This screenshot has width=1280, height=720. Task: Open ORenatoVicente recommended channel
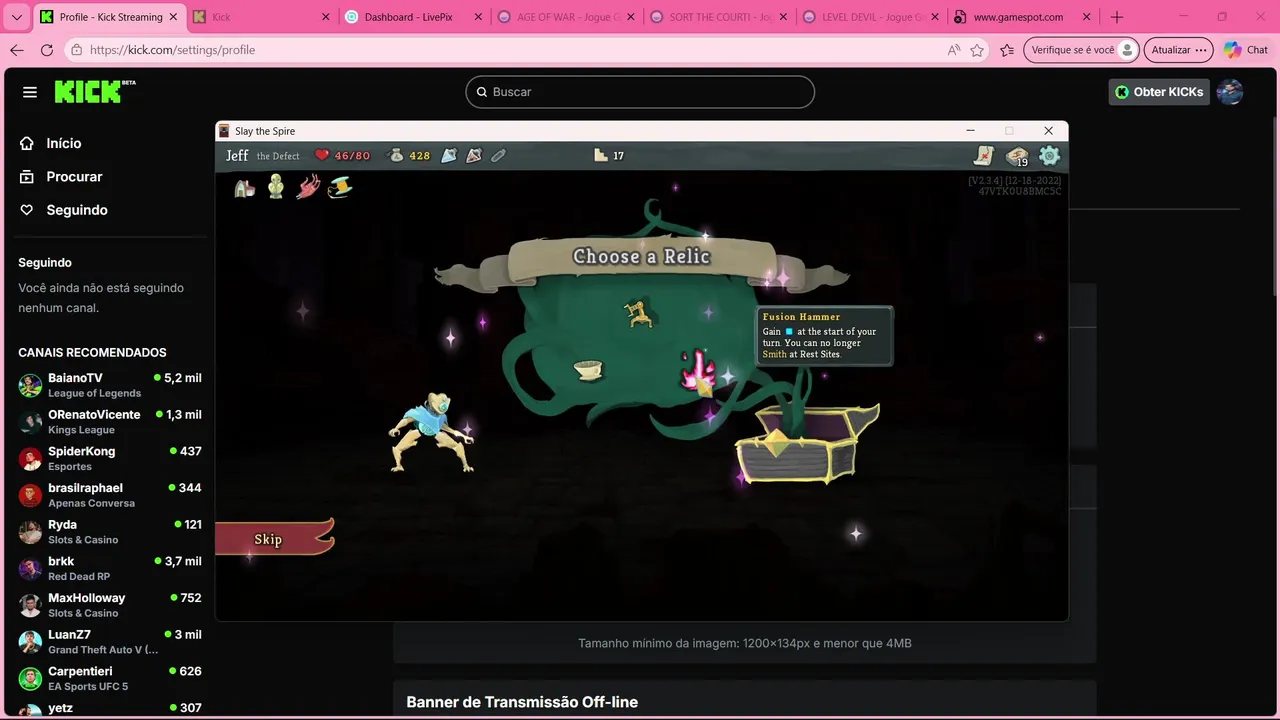(110, 421)
